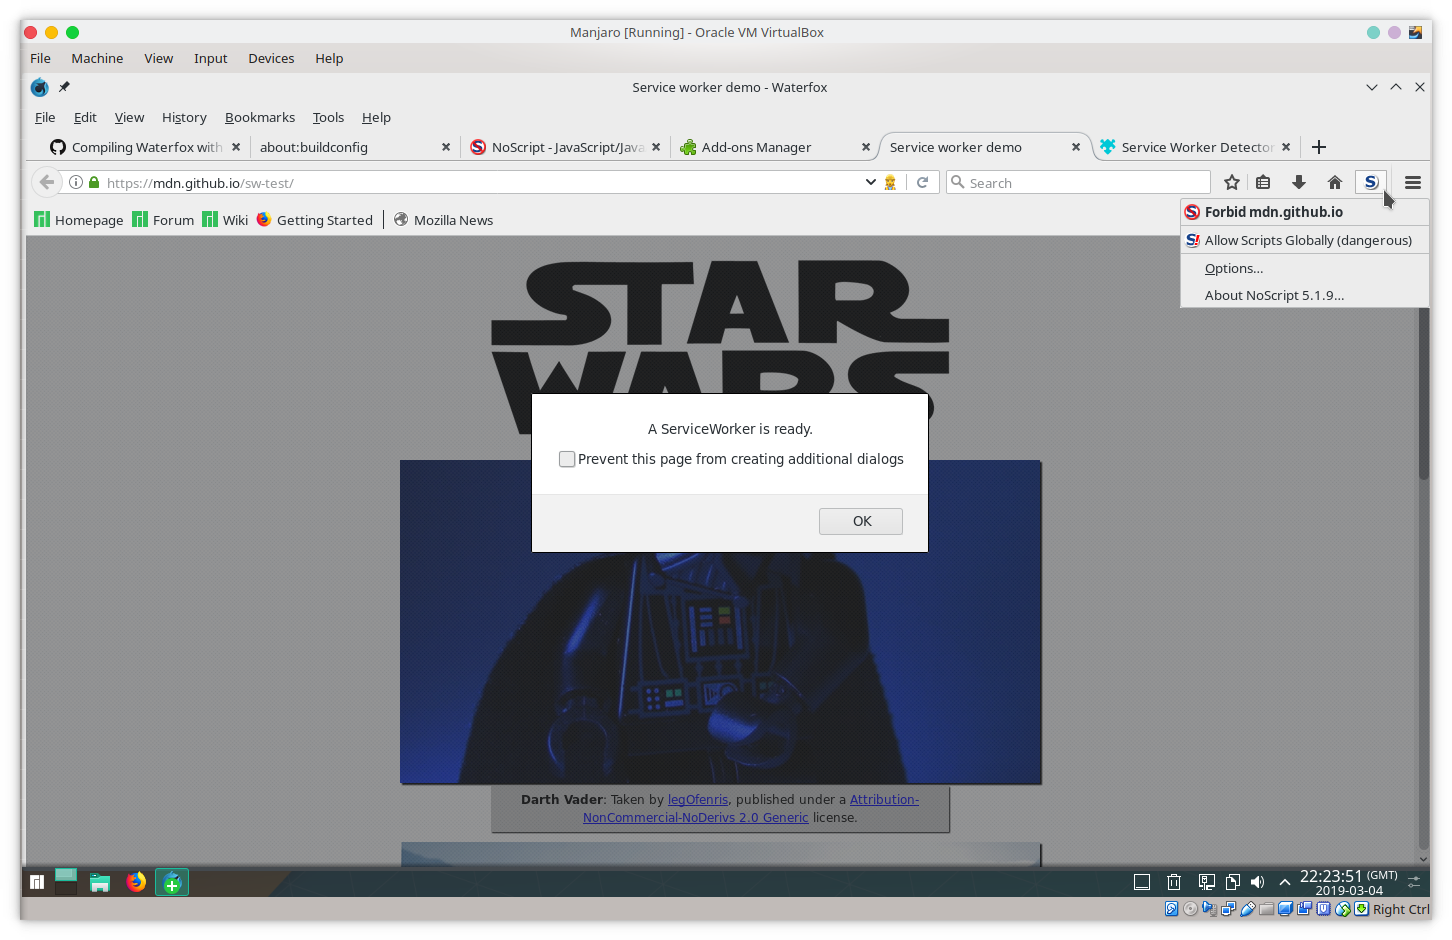This screenshot has height=940, width=1452.
Task: Select About NoScript 5.1.9...
Action: pos(1305,295)
